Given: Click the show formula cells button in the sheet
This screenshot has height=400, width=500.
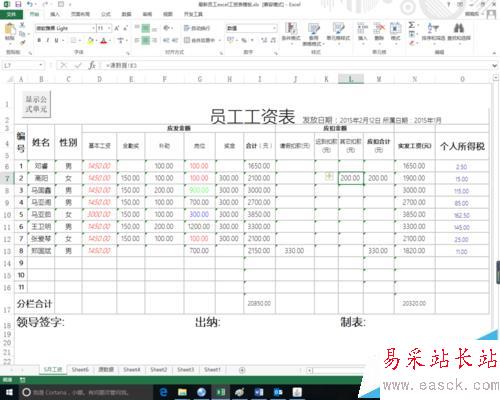Looking at the screenshot, I should pyautogui.click(x=36, y=104).
